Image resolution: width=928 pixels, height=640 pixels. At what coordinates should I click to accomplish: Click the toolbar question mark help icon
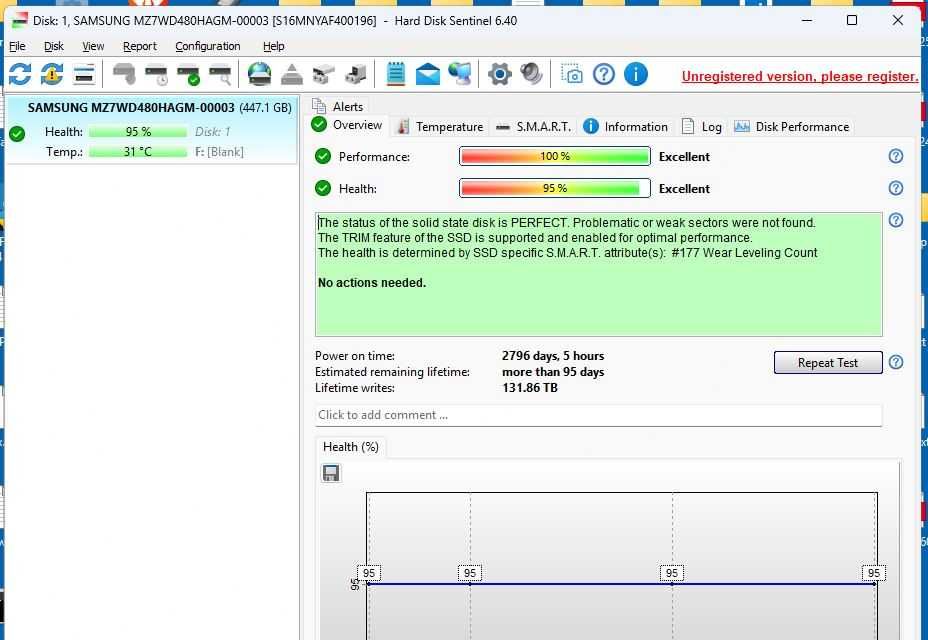[x=604, y=75]
